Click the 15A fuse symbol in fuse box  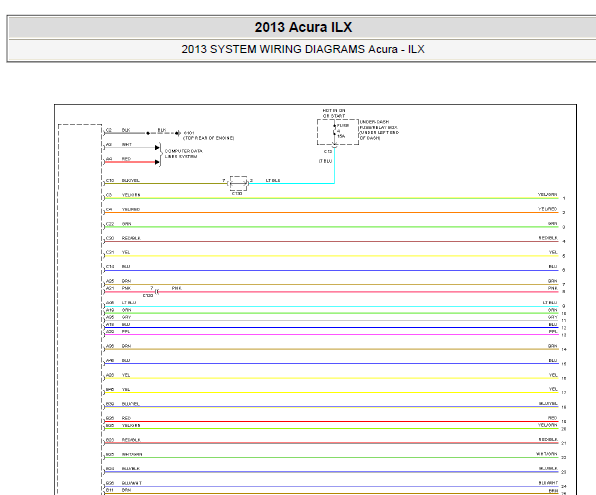pos(334,130)
